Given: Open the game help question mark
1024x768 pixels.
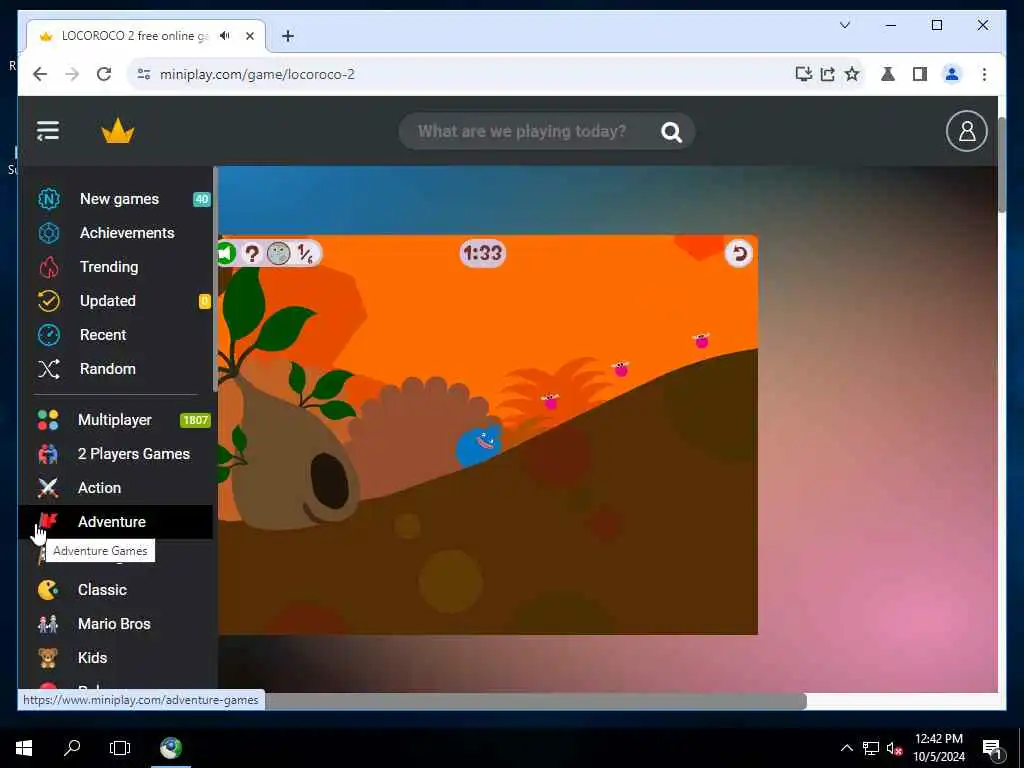Looking at the screenshot, I should click(251, 253).
